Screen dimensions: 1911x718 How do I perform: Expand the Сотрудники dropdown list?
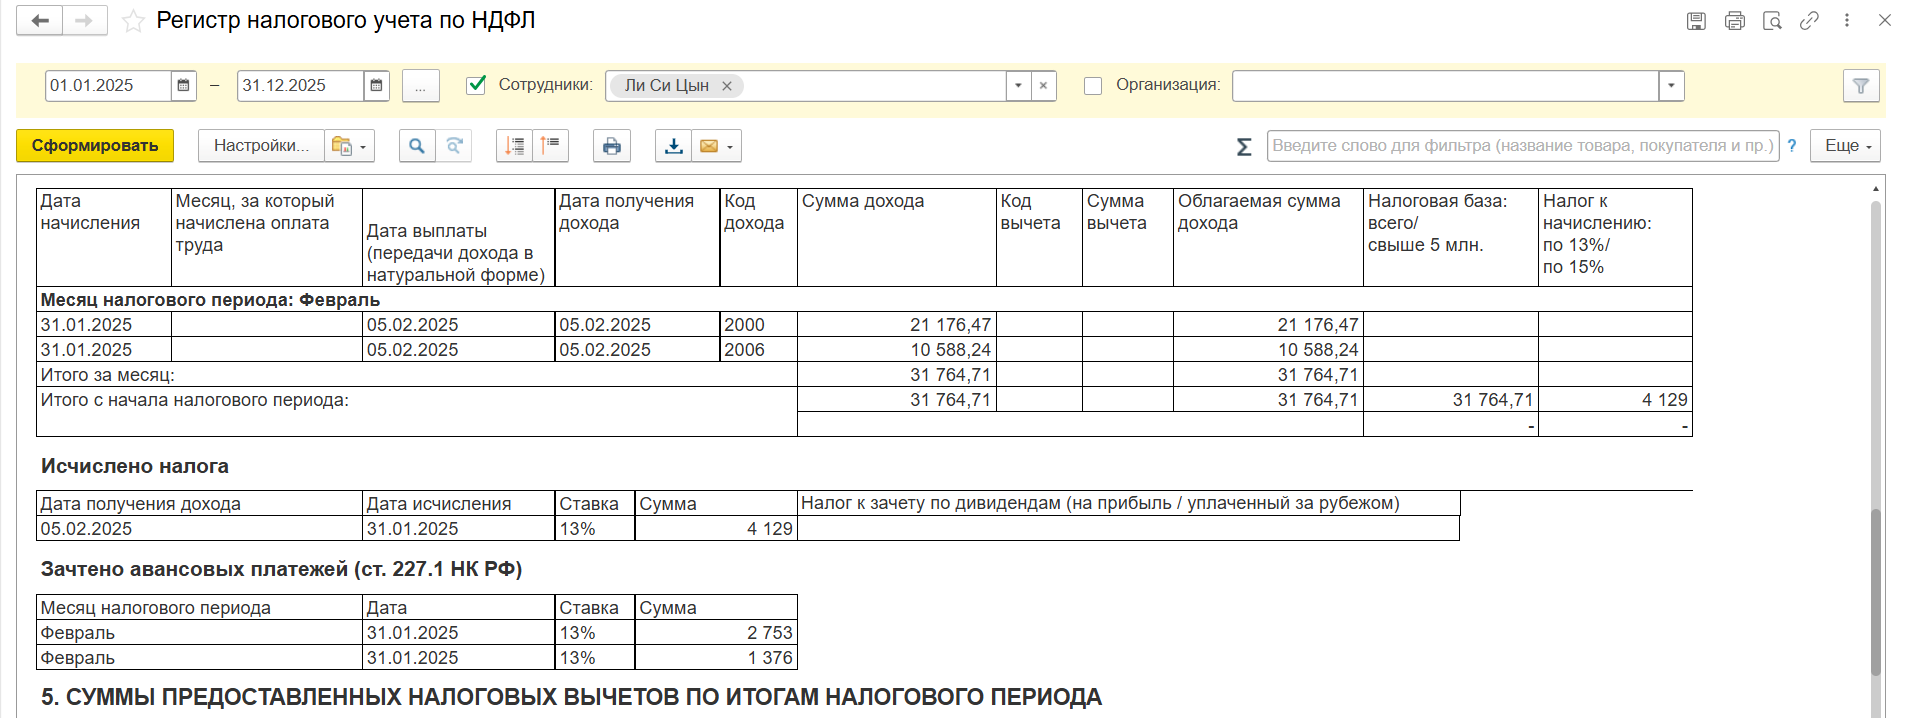tap(1018, 86)
